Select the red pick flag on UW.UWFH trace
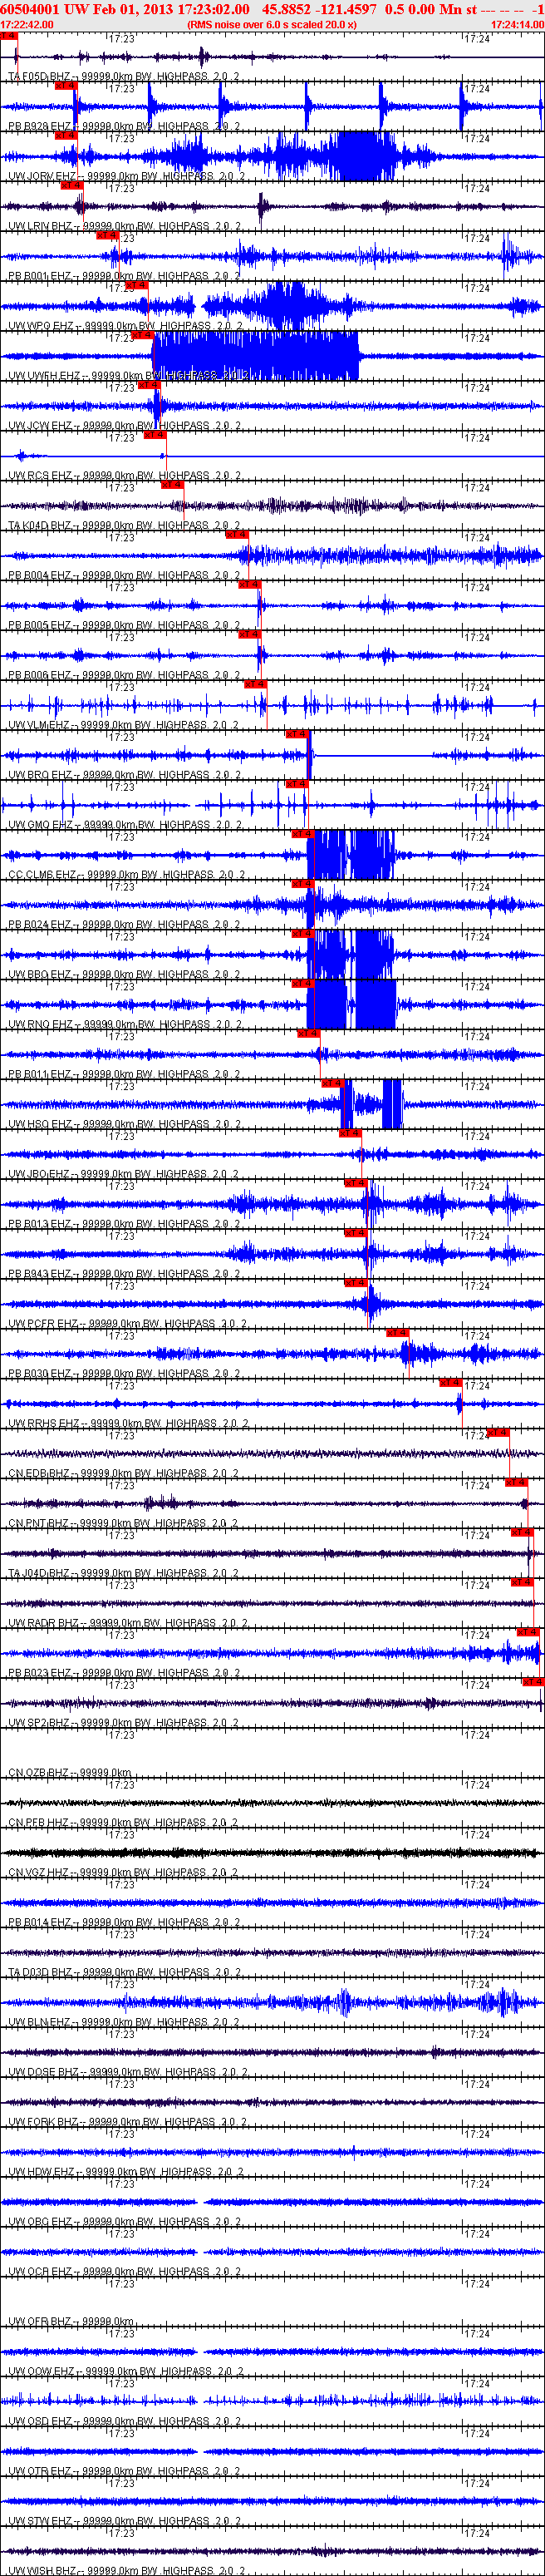This screenshot has width=545, height=2576. click(x=143, y=335)
